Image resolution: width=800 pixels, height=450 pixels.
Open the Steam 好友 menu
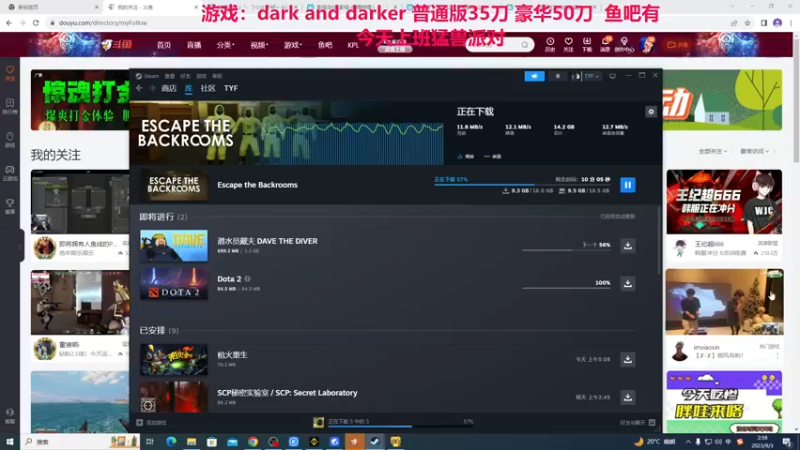185,76
